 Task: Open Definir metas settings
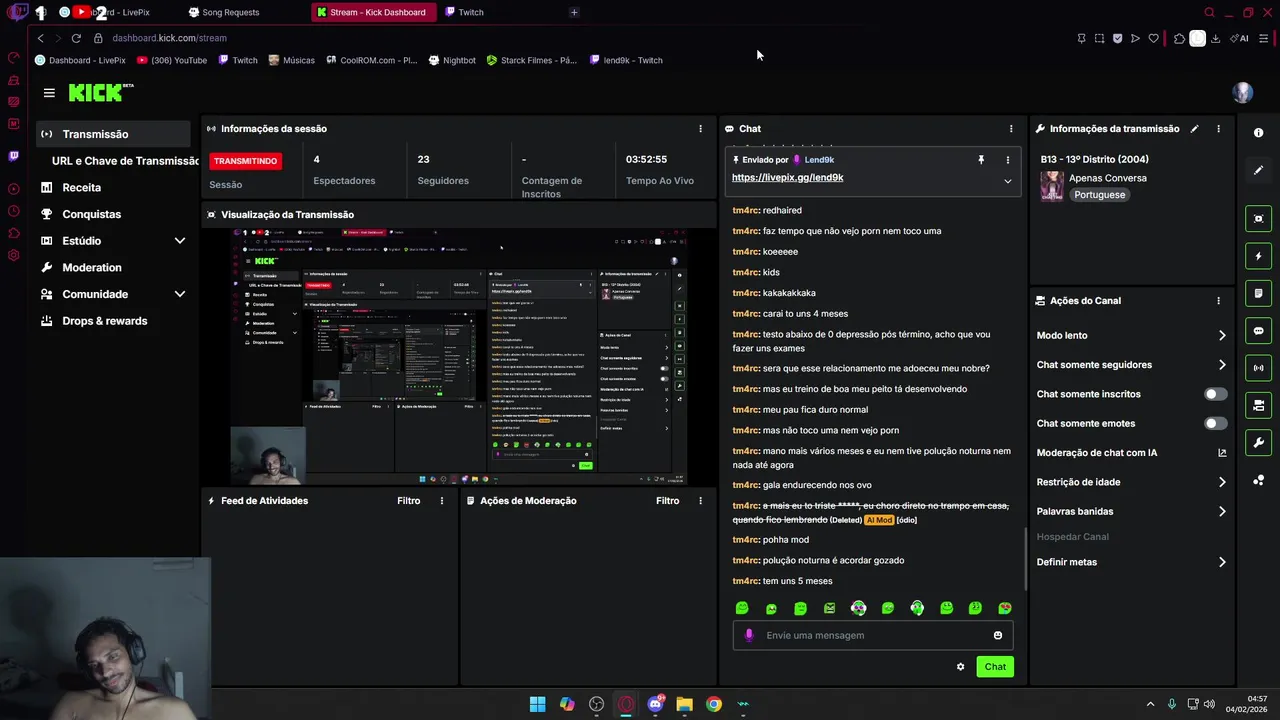[1131, 562]
